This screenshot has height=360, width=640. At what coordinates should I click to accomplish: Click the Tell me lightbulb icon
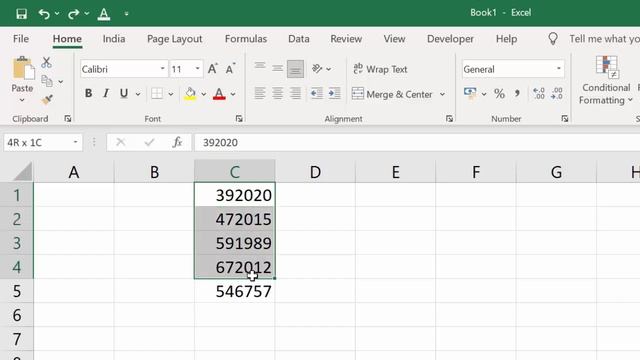(x=553, y=39)
